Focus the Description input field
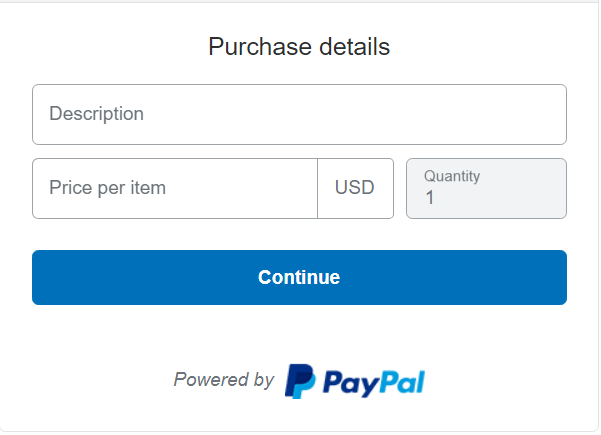This screenshot has width=601, height=435. (299, 115)
